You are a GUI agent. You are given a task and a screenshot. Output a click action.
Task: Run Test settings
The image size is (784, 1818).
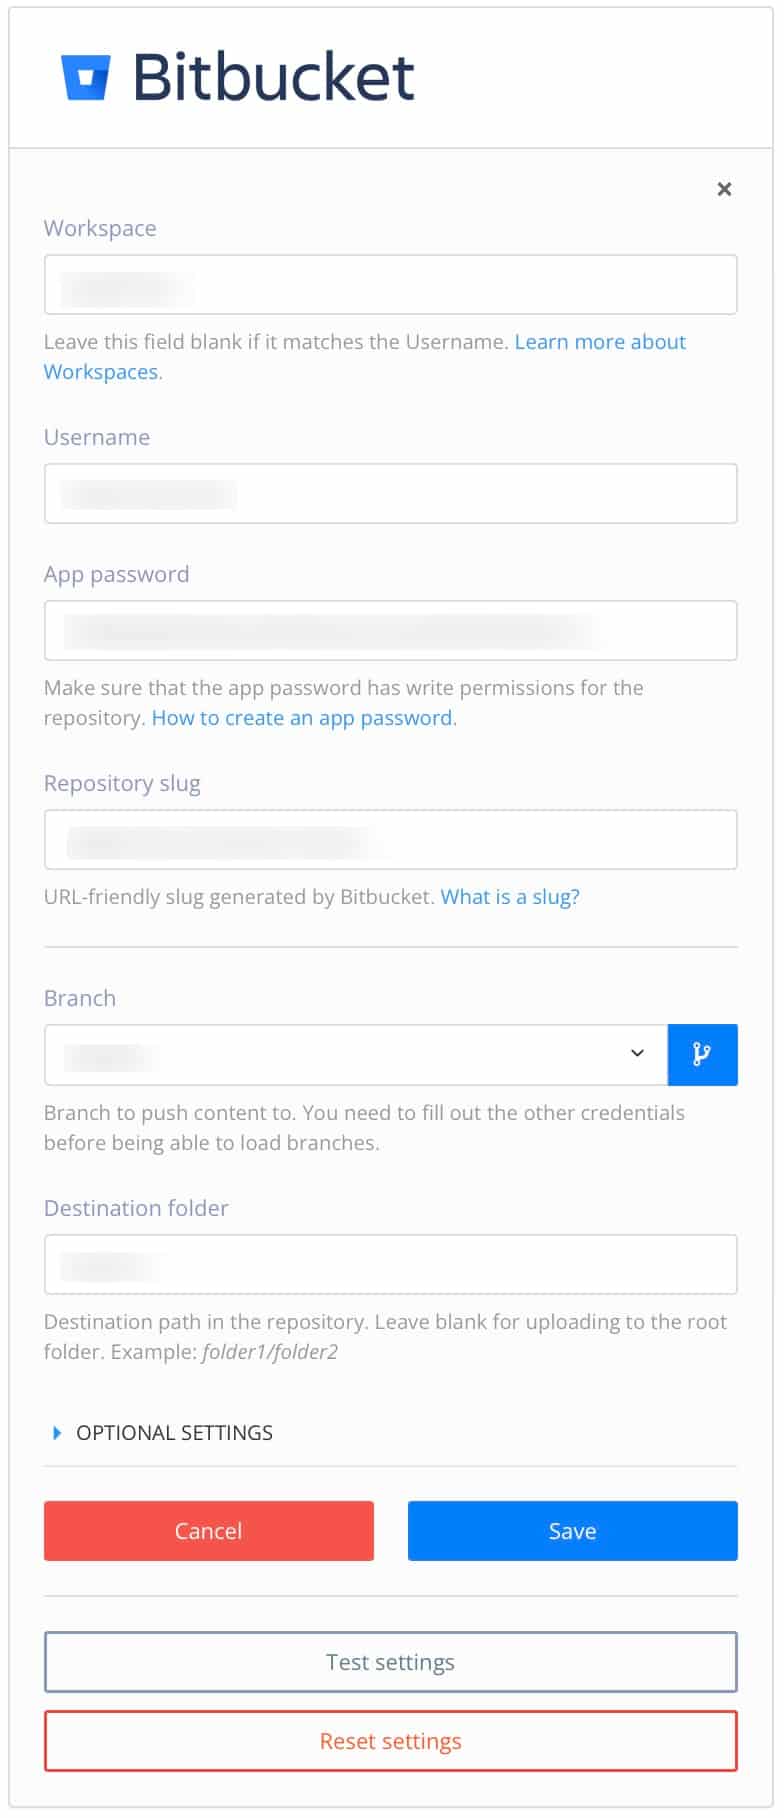389,1662
